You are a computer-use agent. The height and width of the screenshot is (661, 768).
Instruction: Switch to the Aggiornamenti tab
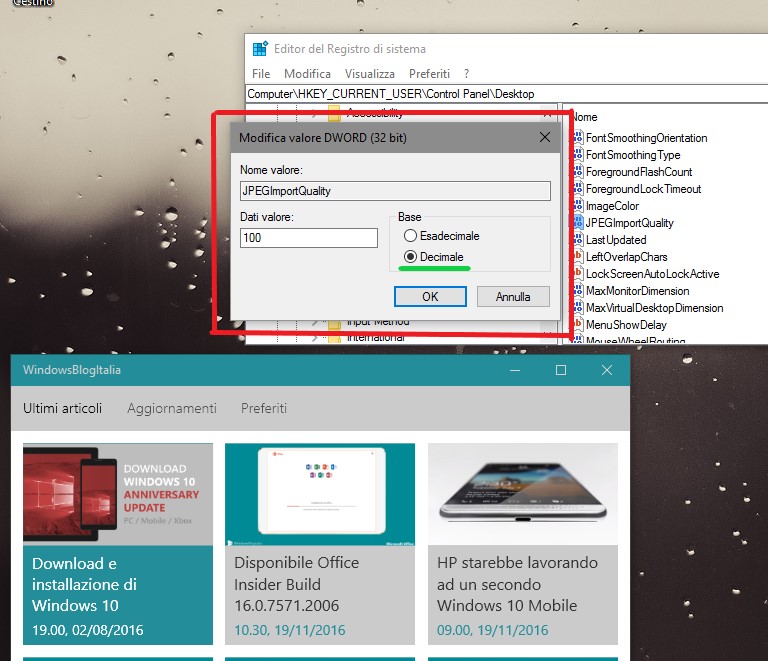click(x=172, y=408)
